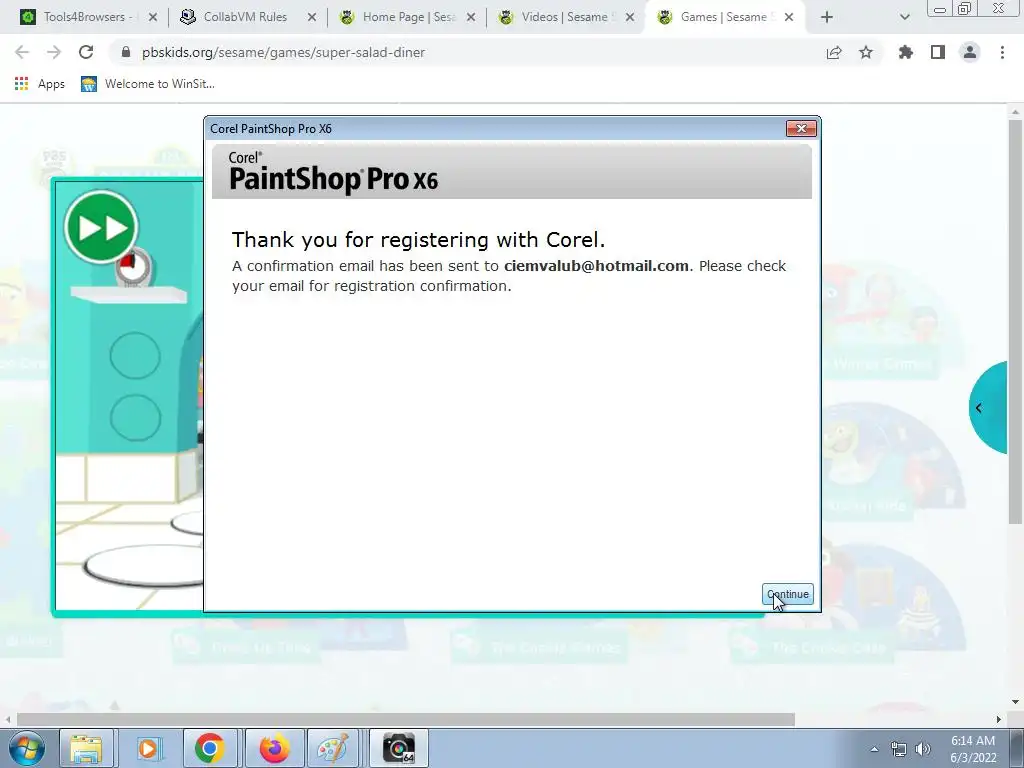This screenshot has width=1024, height=768.
Task: Click the ciemvalub@hotmail.com email text
Action: [x=596, y=266]
